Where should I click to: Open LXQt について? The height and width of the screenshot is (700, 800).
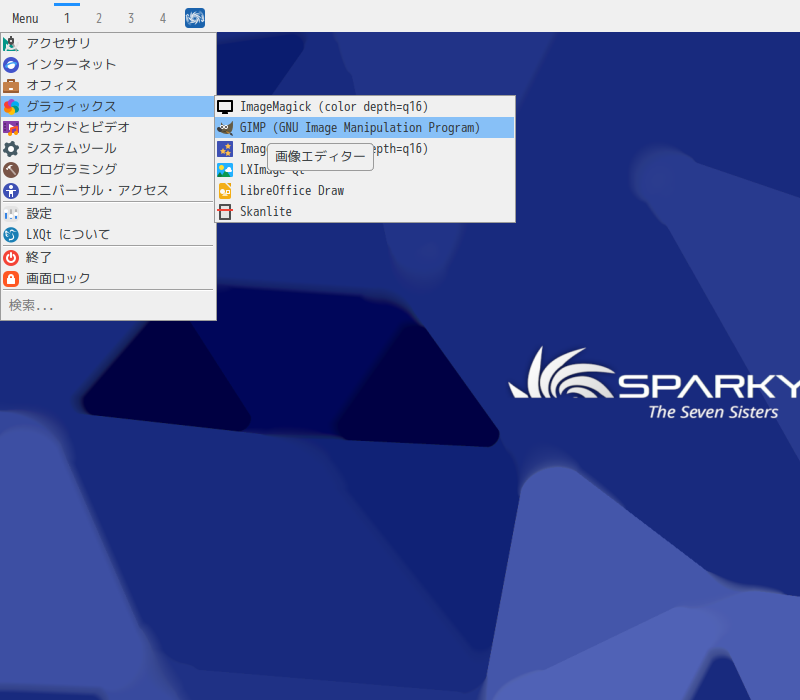coord(108,234)
